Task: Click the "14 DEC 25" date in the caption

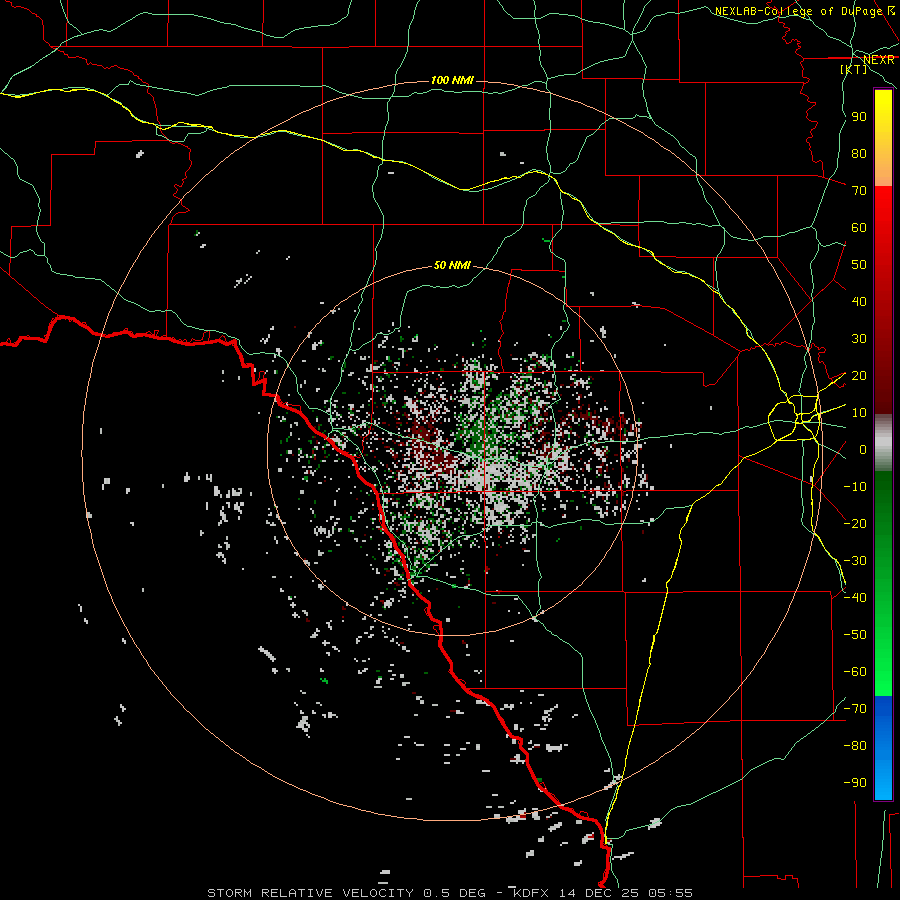Action: (598, 893)
